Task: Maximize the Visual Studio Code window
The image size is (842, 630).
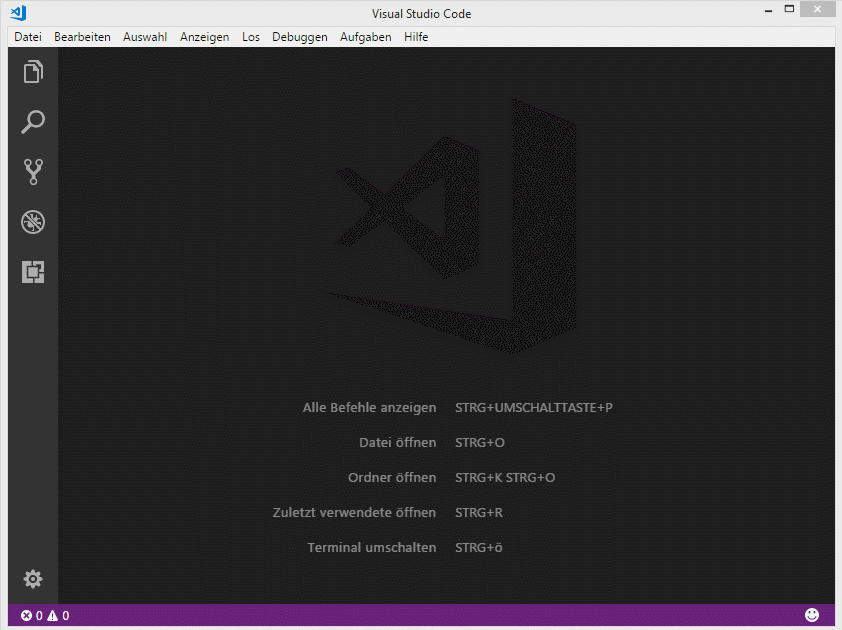Action: tap(789, 10)
